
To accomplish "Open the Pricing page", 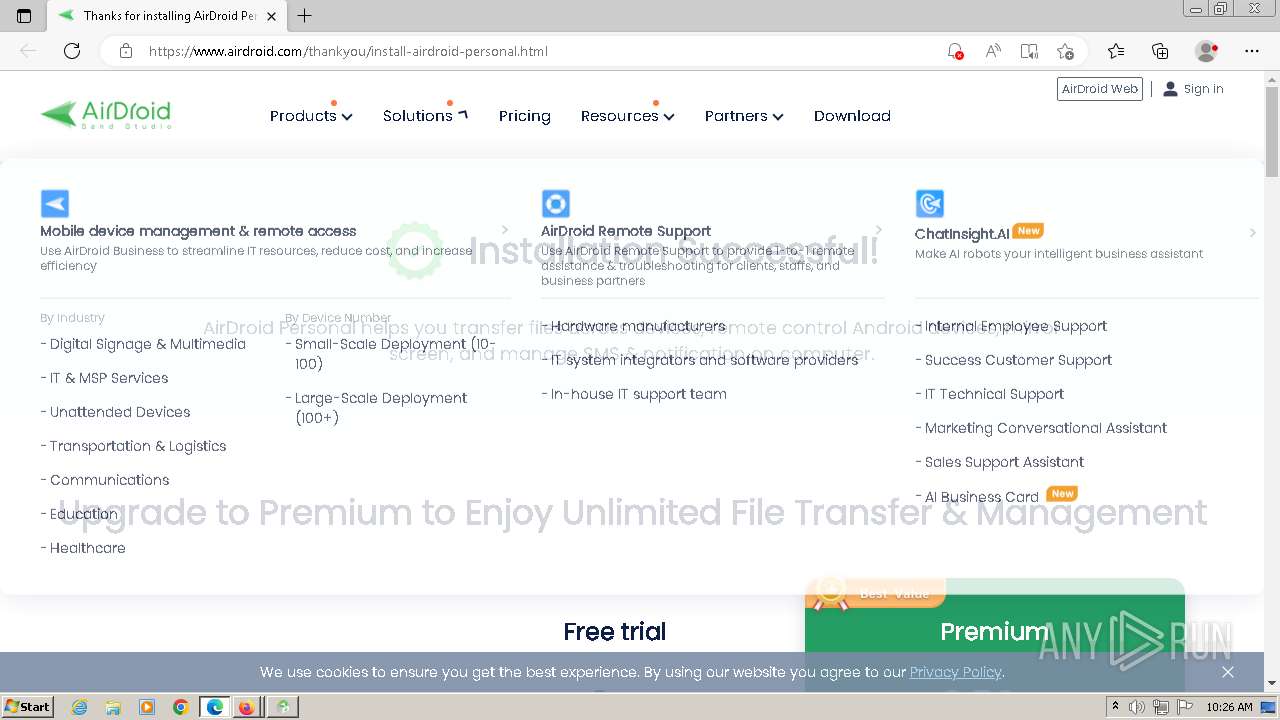I will (525, 116).
